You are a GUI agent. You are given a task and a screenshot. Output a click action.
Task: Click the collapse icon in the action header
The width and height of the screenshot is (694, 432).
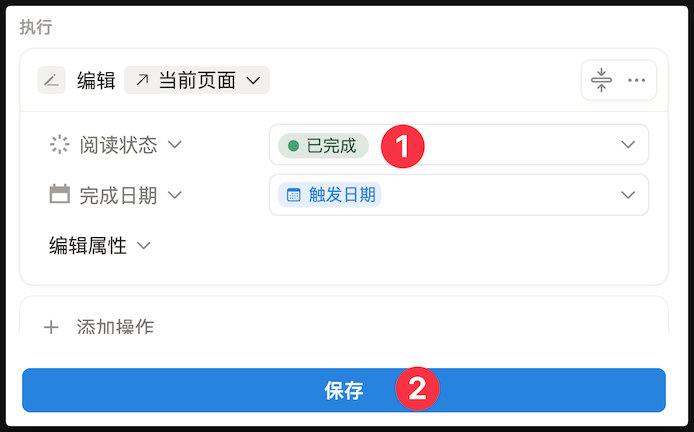click(601, 80)
